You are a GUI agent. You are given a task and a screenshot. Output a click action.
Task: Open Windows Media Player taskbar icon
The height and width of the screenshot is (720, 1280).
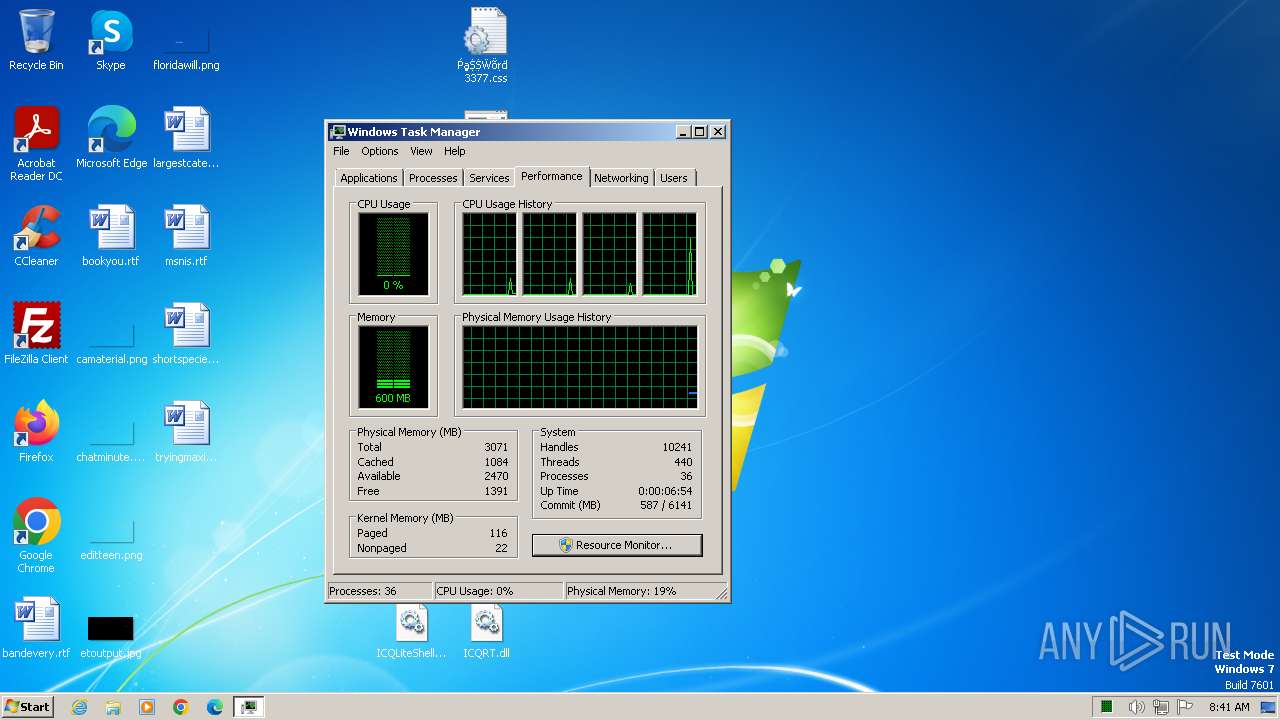pos(147,707)
